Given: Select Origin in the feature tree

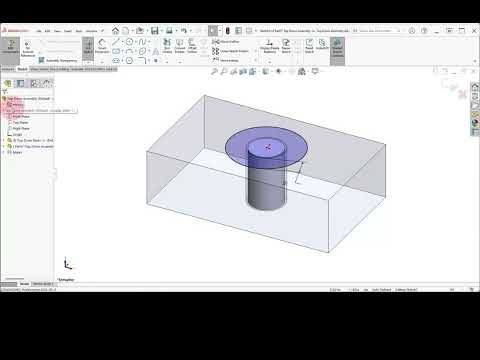Looking at the screenshot, I should (15, 134).
